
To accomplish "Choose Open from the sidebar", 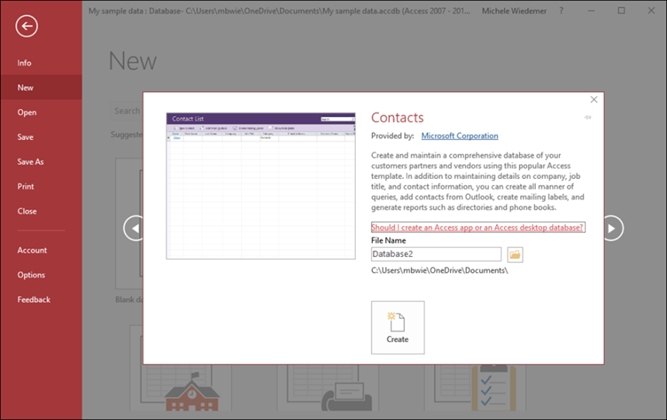I will tap(27, 112).
